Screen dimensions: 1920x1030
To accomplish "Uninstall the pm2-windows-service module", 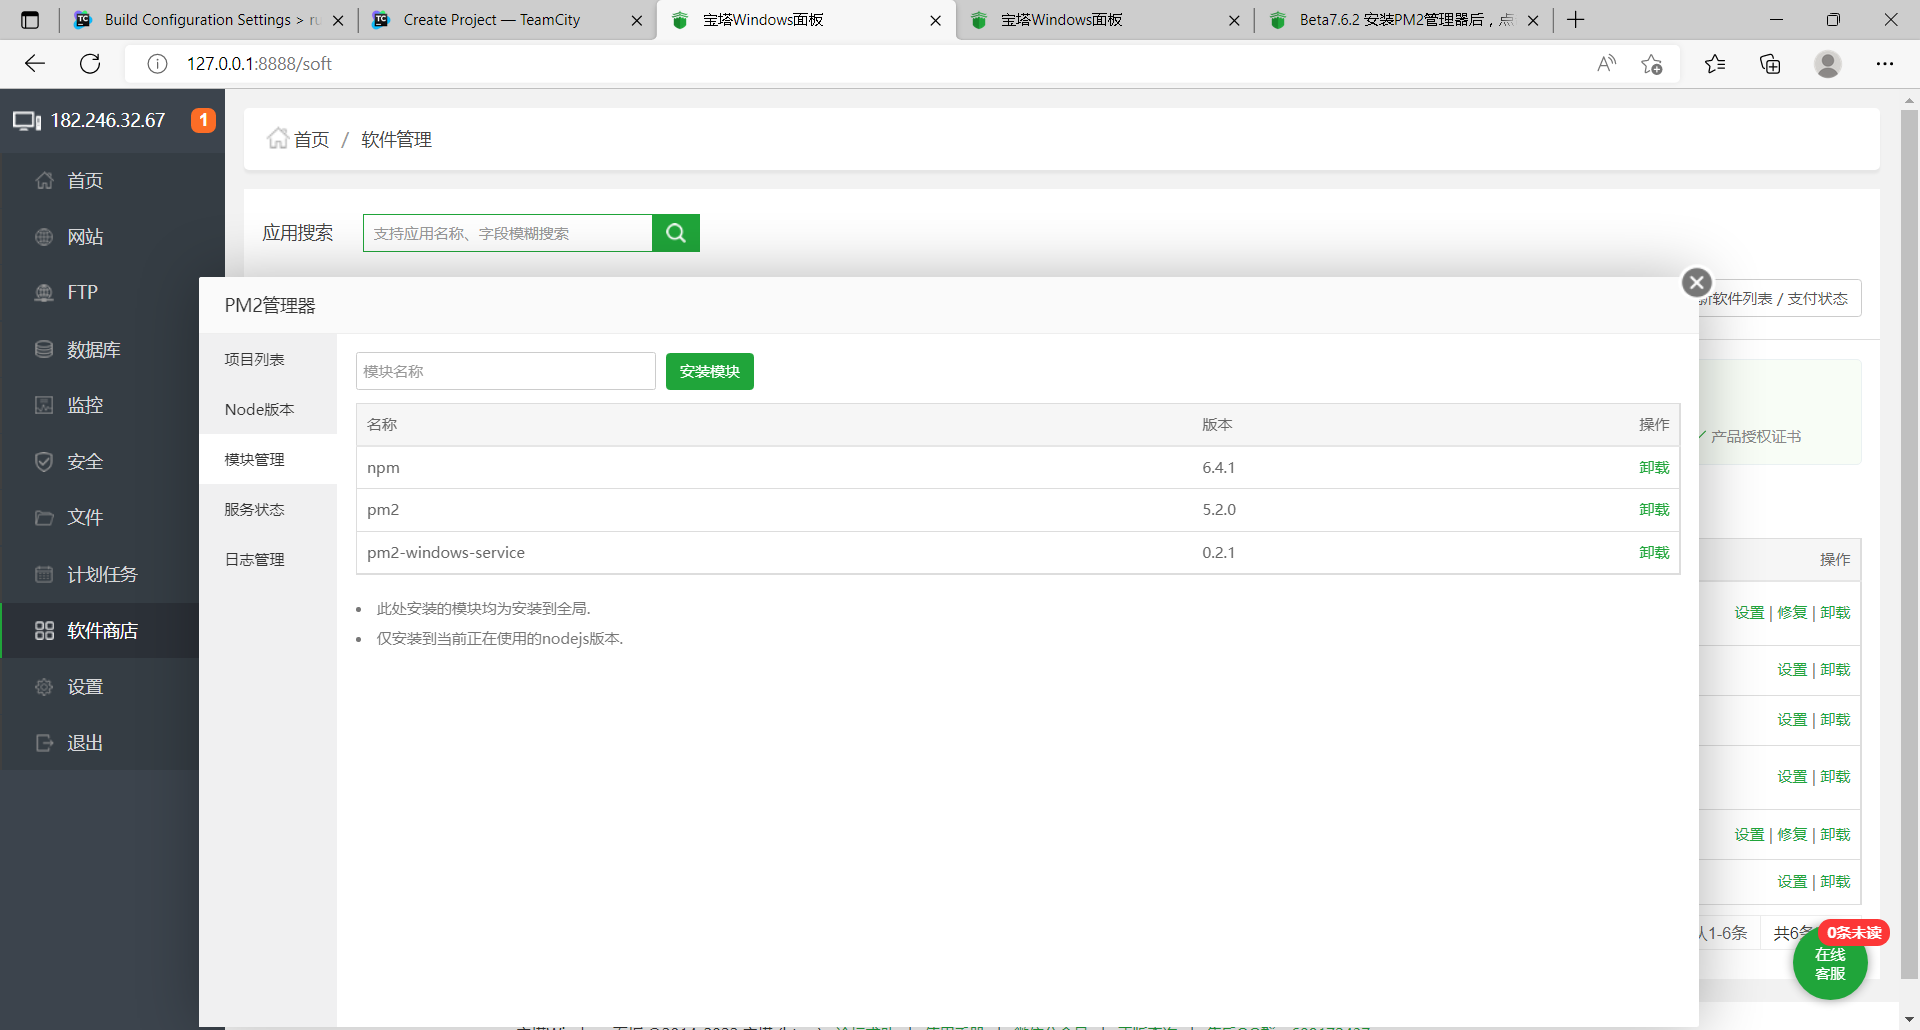I will click(x=1654, y=552).
